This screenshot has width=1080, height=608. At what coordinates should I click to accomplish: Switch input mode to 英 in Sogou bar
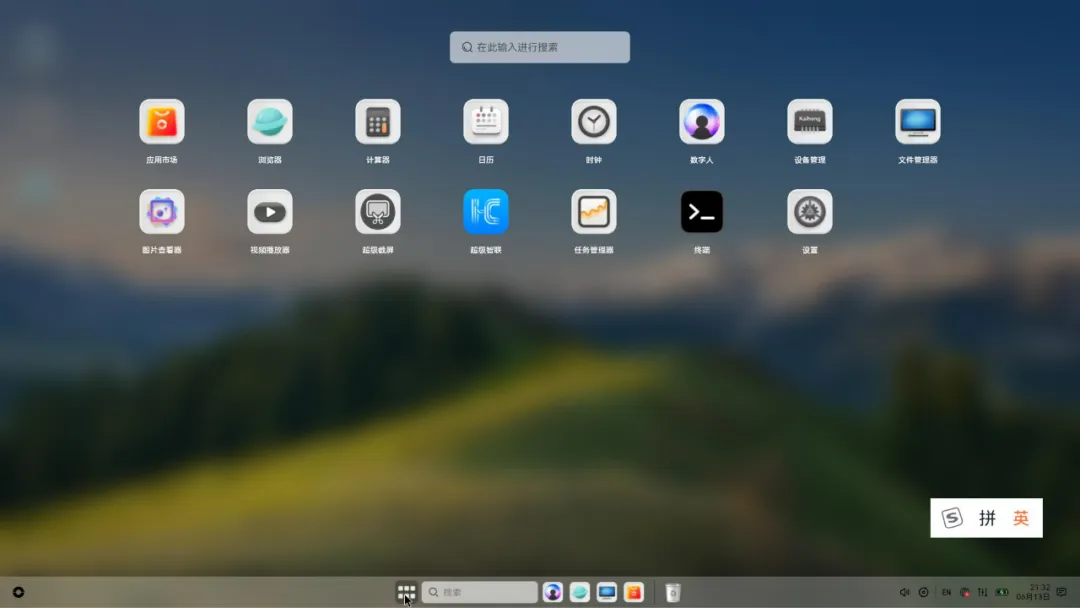(x=1020, y=518)
